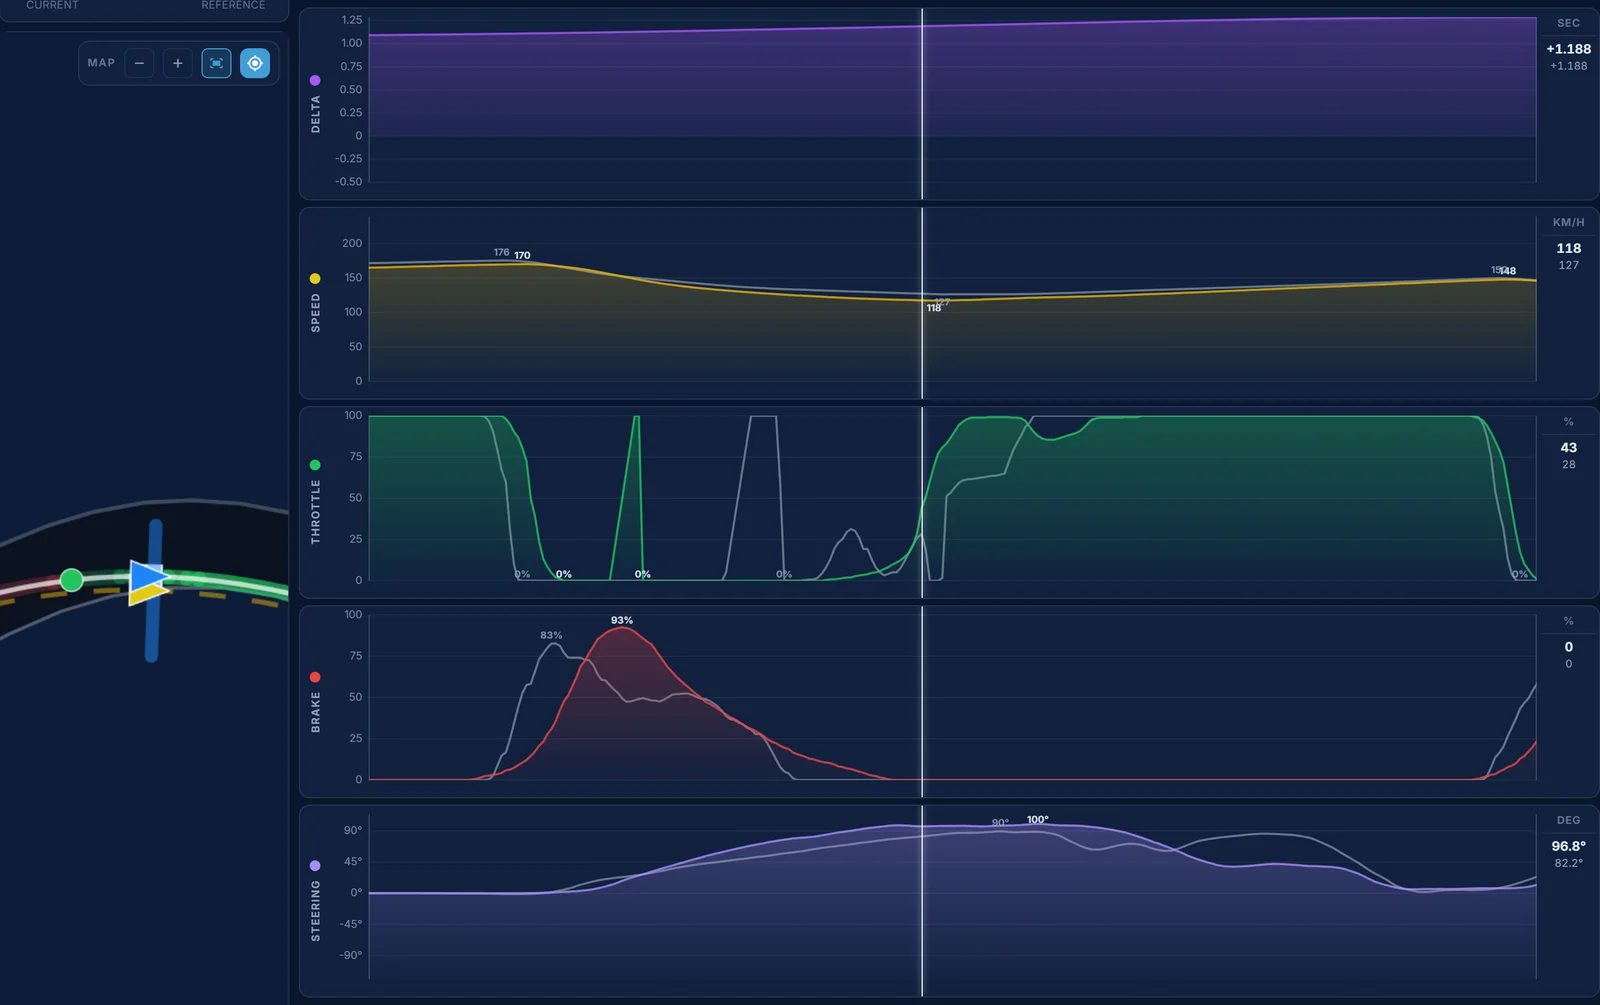Viewport: 1600px width, 1005px height.
Task: Click the green Throttle channel dot
Action: point(315,465)
